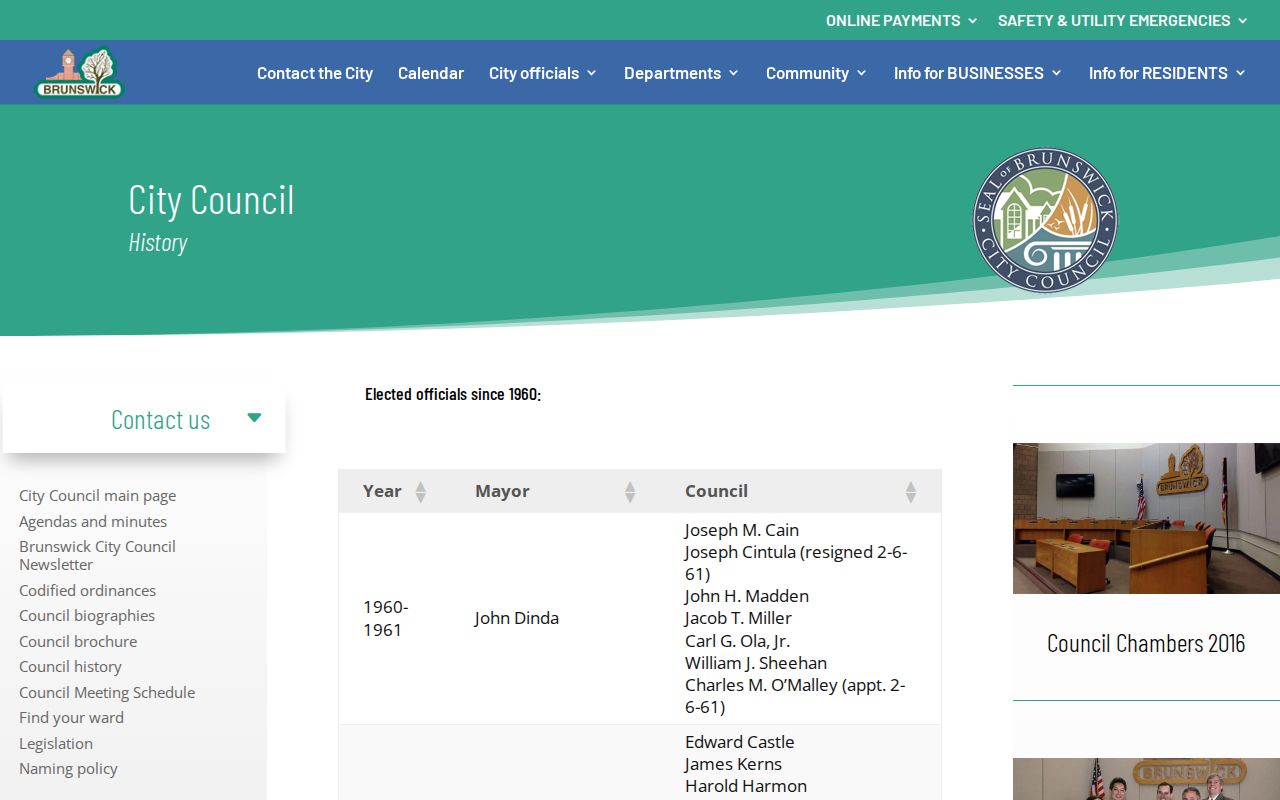Click mayor name John Dinda
The image size is (1280, 800).
pyautogui.click(x=517, y=618)
